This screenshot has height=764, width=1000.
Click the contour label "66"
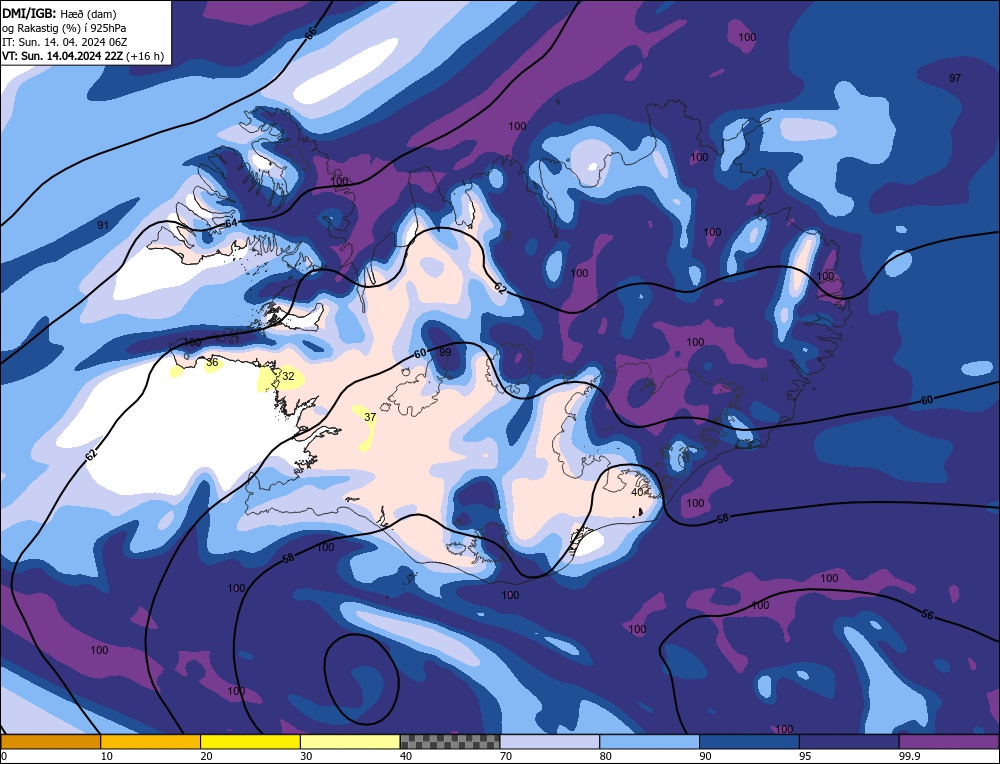[x=311, y=34]
